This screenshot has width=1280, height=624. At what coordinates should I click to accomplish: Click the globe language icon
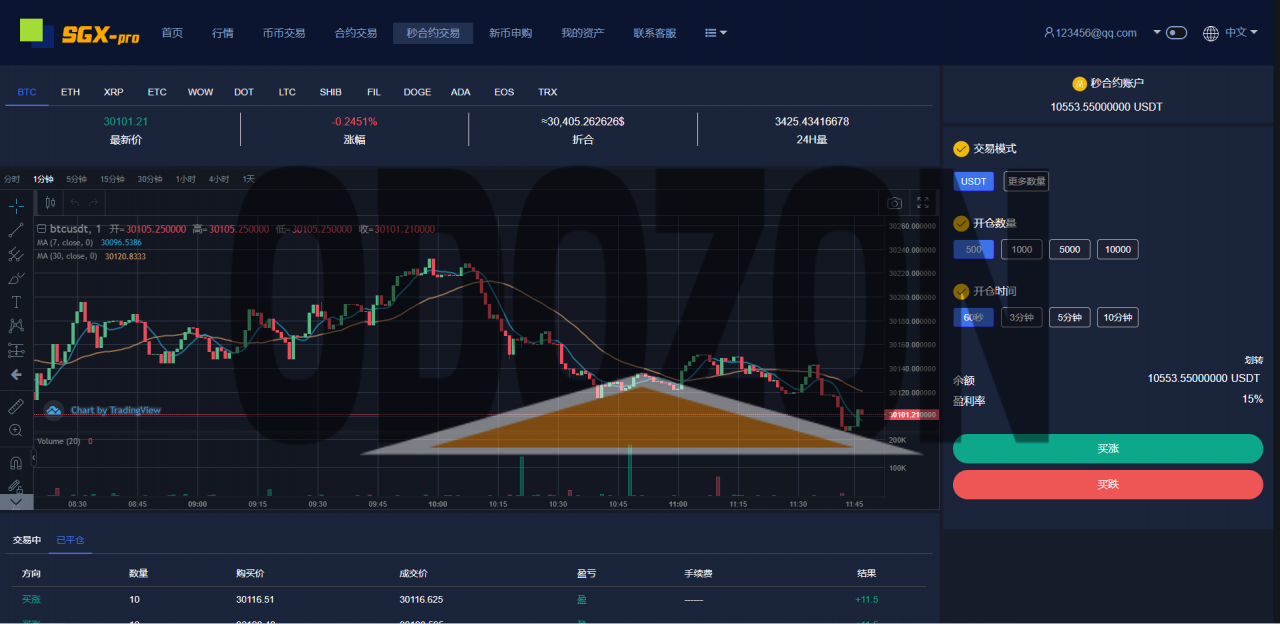pyautogui.click(x=1211, y=33)
